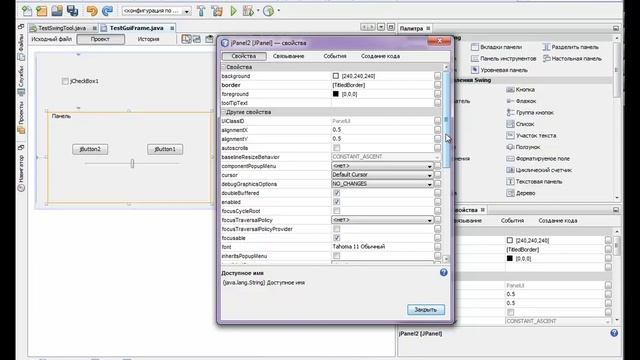Click the Проект view button
Screen dimensions: 640x360
click(100, 39)
